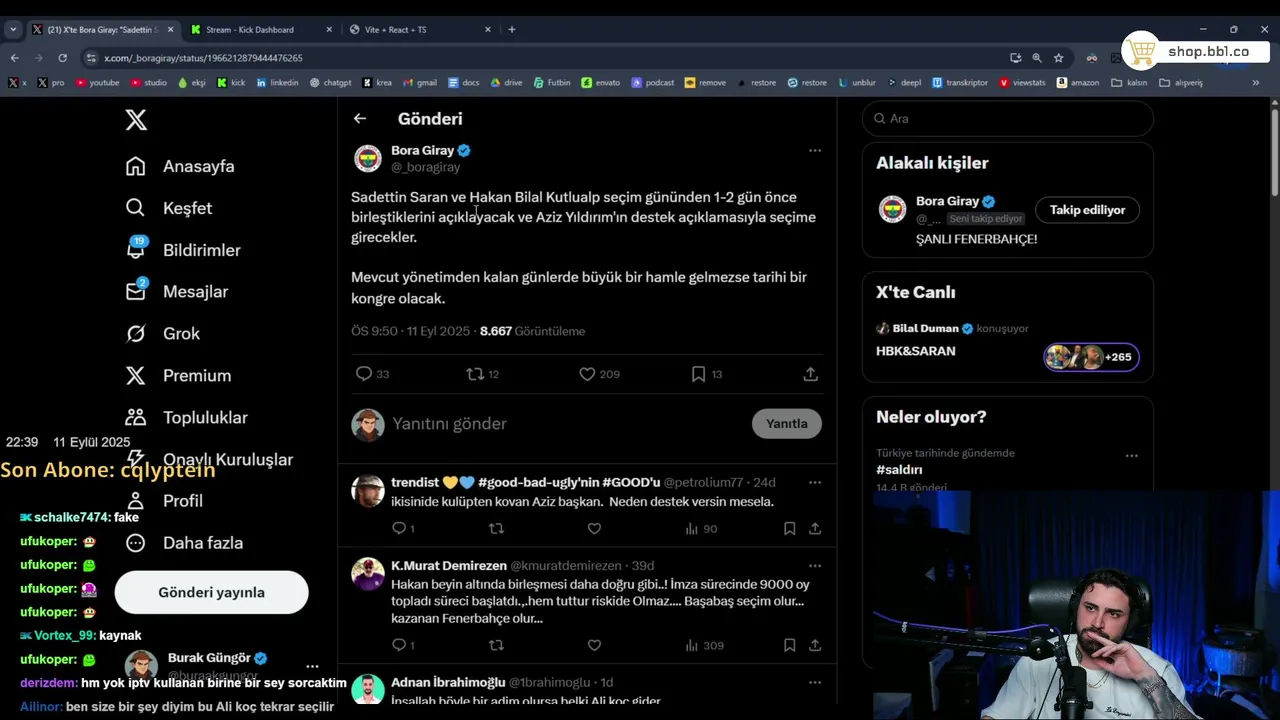Bookmark trendist's reply
Viewport: 1280px width, 720px height.
tap(790, 528)
